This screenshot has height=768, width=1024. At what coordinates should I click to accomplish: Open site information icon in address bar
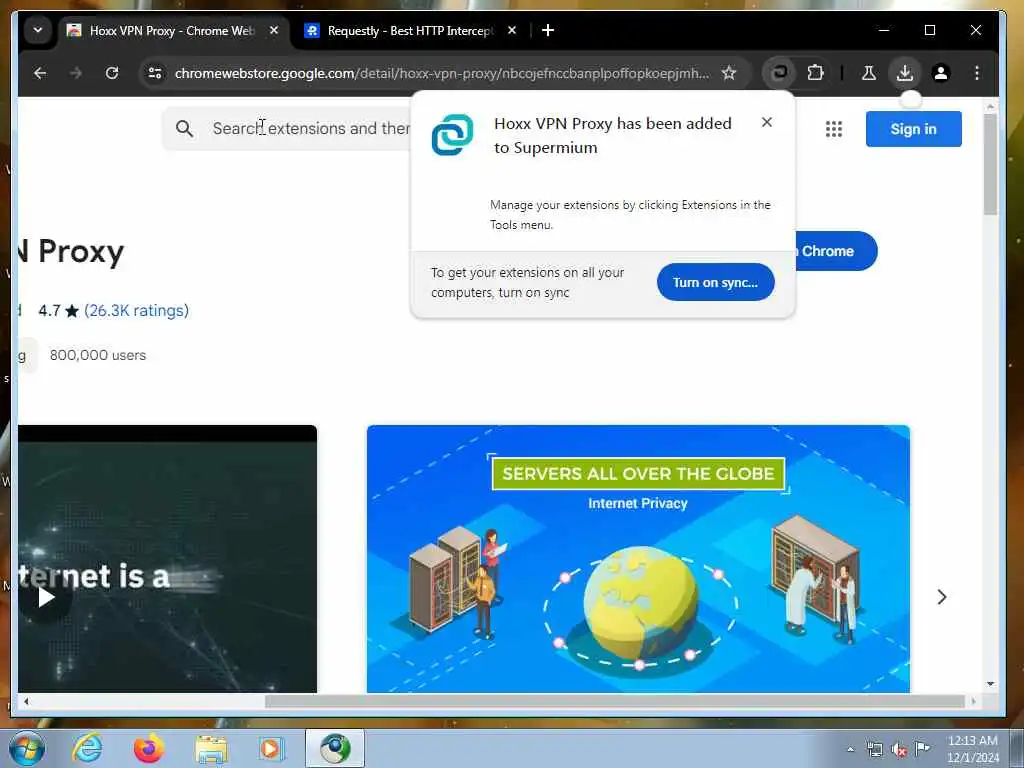pyautogui.click(x=155, y=73)
